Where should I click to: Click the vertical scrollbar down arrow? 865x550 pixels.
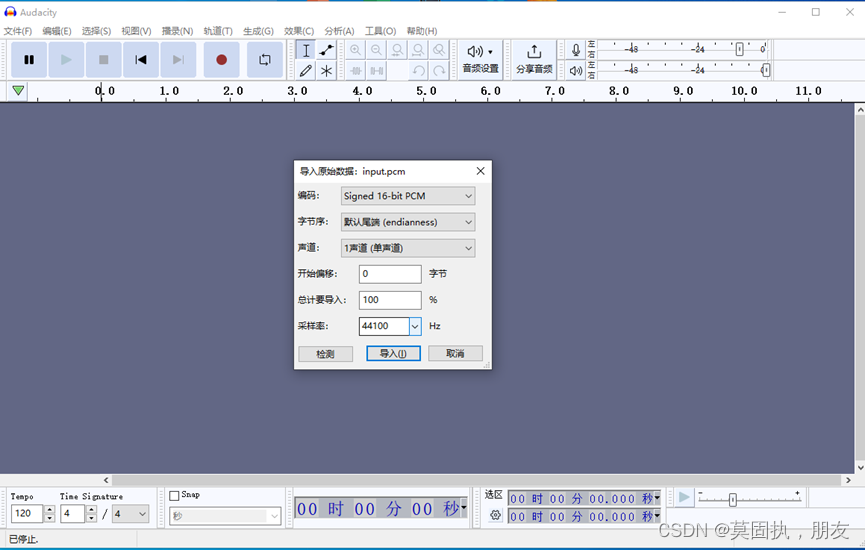pos(860,467)
